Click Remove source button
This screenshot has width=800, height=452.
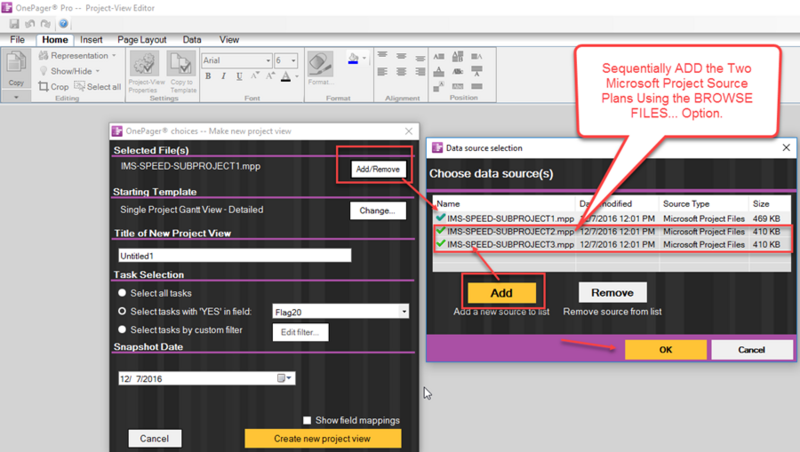(x=612, y=293)
